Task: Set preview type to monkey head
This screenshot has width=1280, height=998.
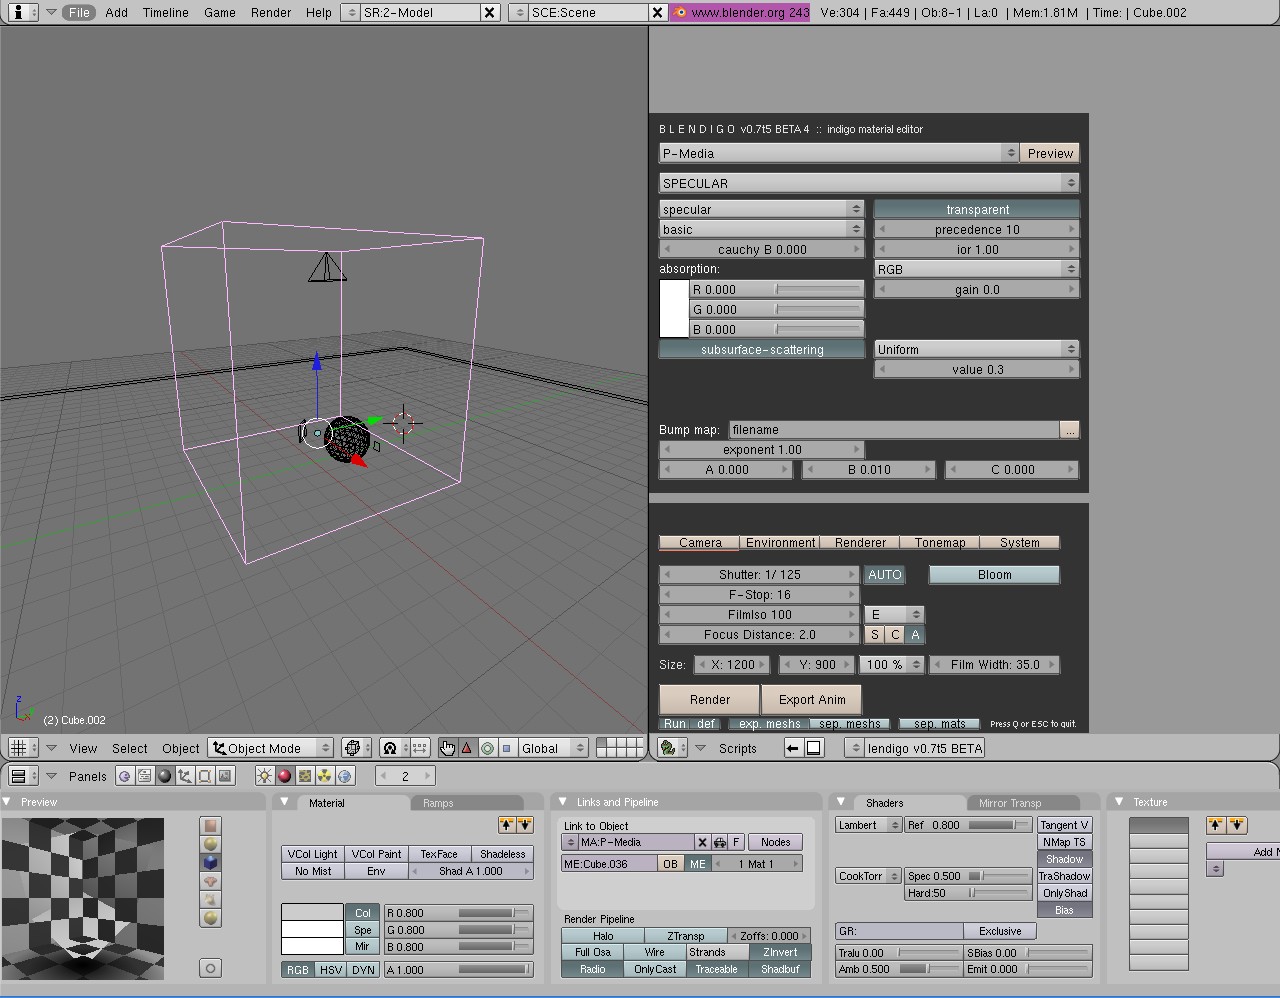Action: click(210, 881)
